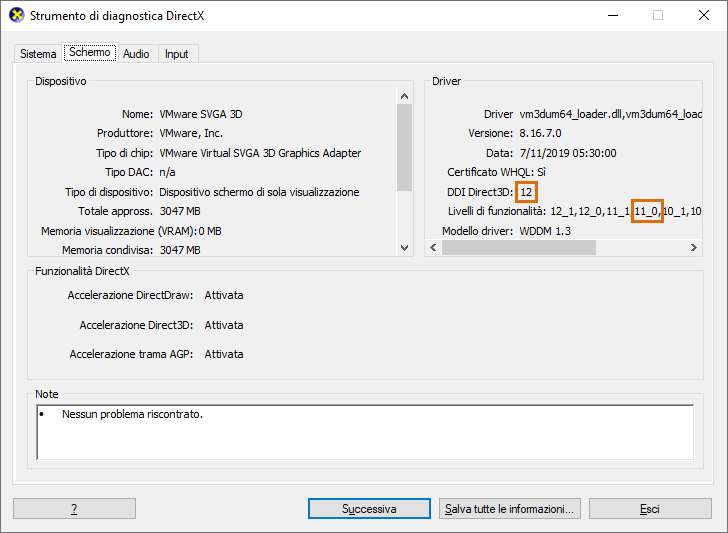Image resolution: width=728 pixels, height=533 pixels.
Task: Click the 'Certificato WHQL: Sì' text
Action: tap(496, 173)
